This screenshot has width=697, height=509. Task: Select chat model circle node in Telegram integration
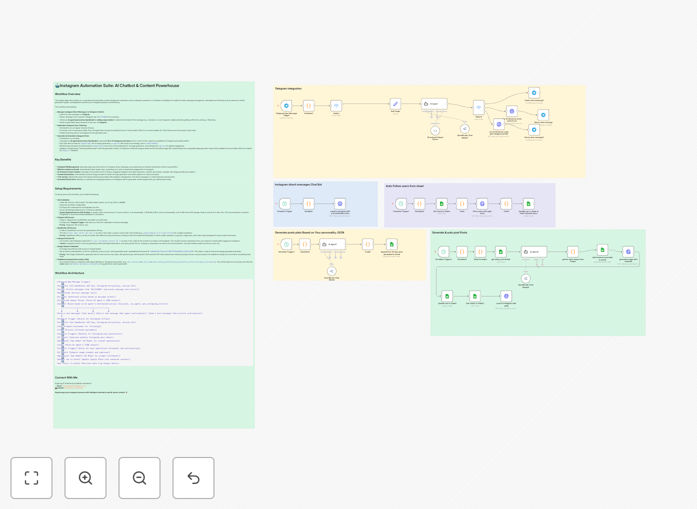click(465, 128)
